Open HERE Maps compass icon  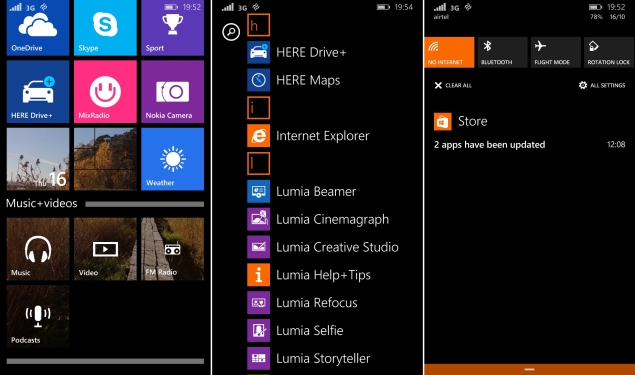[x=258, y=80]
